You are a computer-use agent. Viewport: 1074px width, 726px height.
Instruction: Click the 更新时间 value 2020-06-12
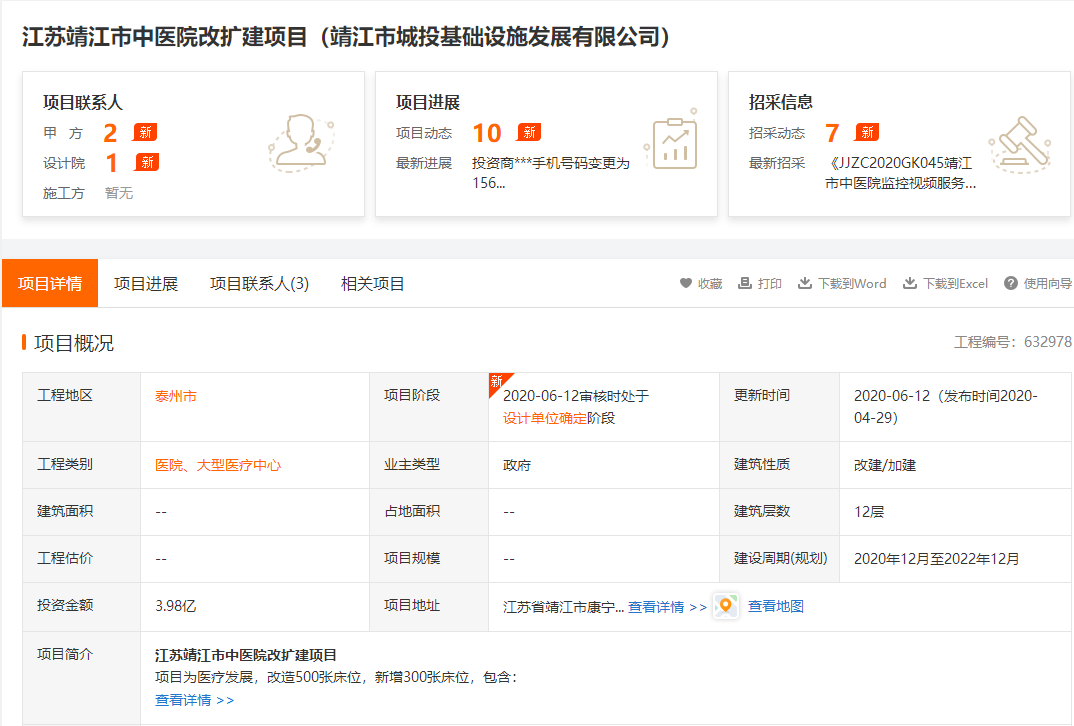pyautogui.click(x=892, y=396)
